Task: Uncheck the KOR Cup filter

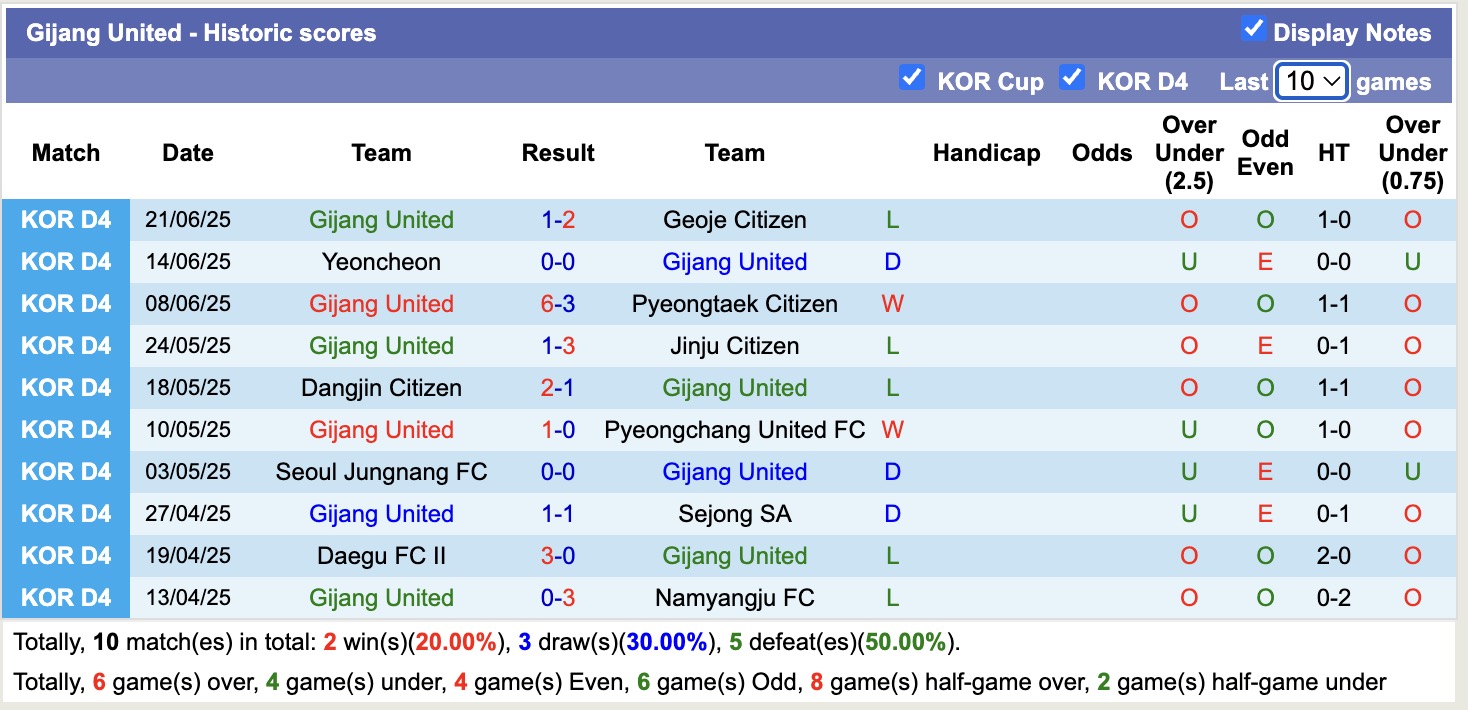Action: coord(911,78)
